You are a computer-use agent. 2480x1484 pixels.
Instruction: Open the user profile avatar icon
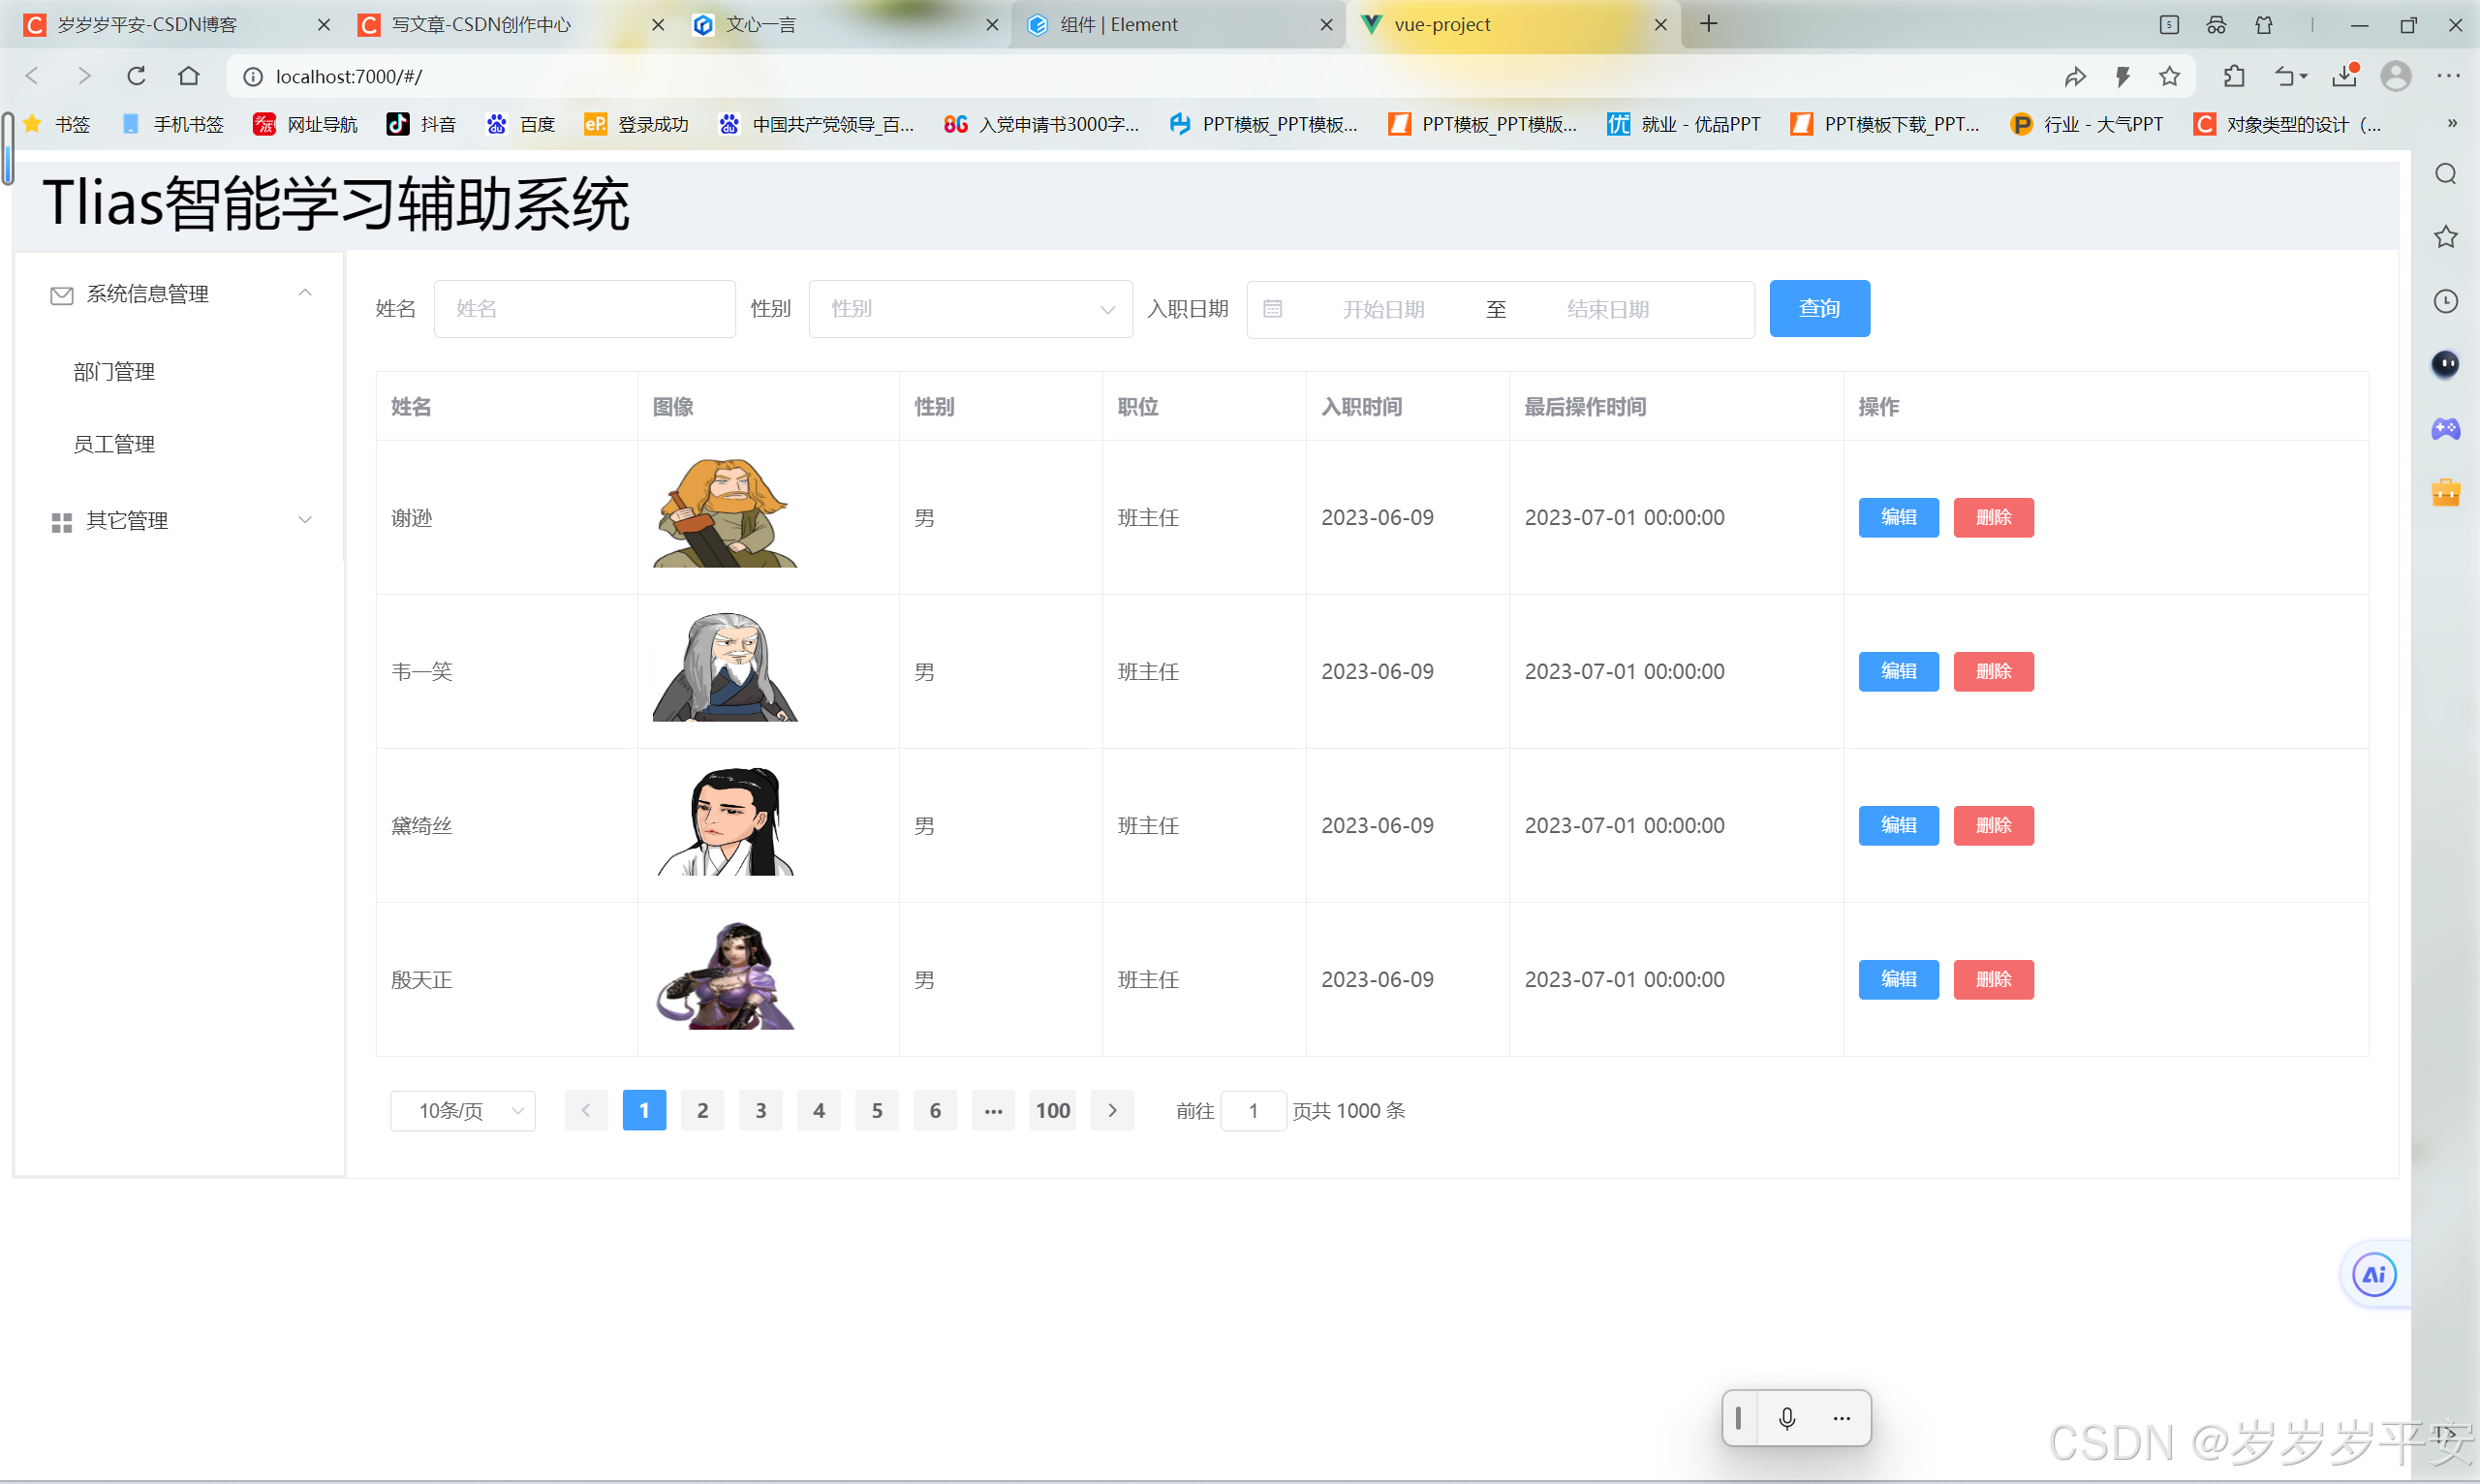(x=2396, y=76)
